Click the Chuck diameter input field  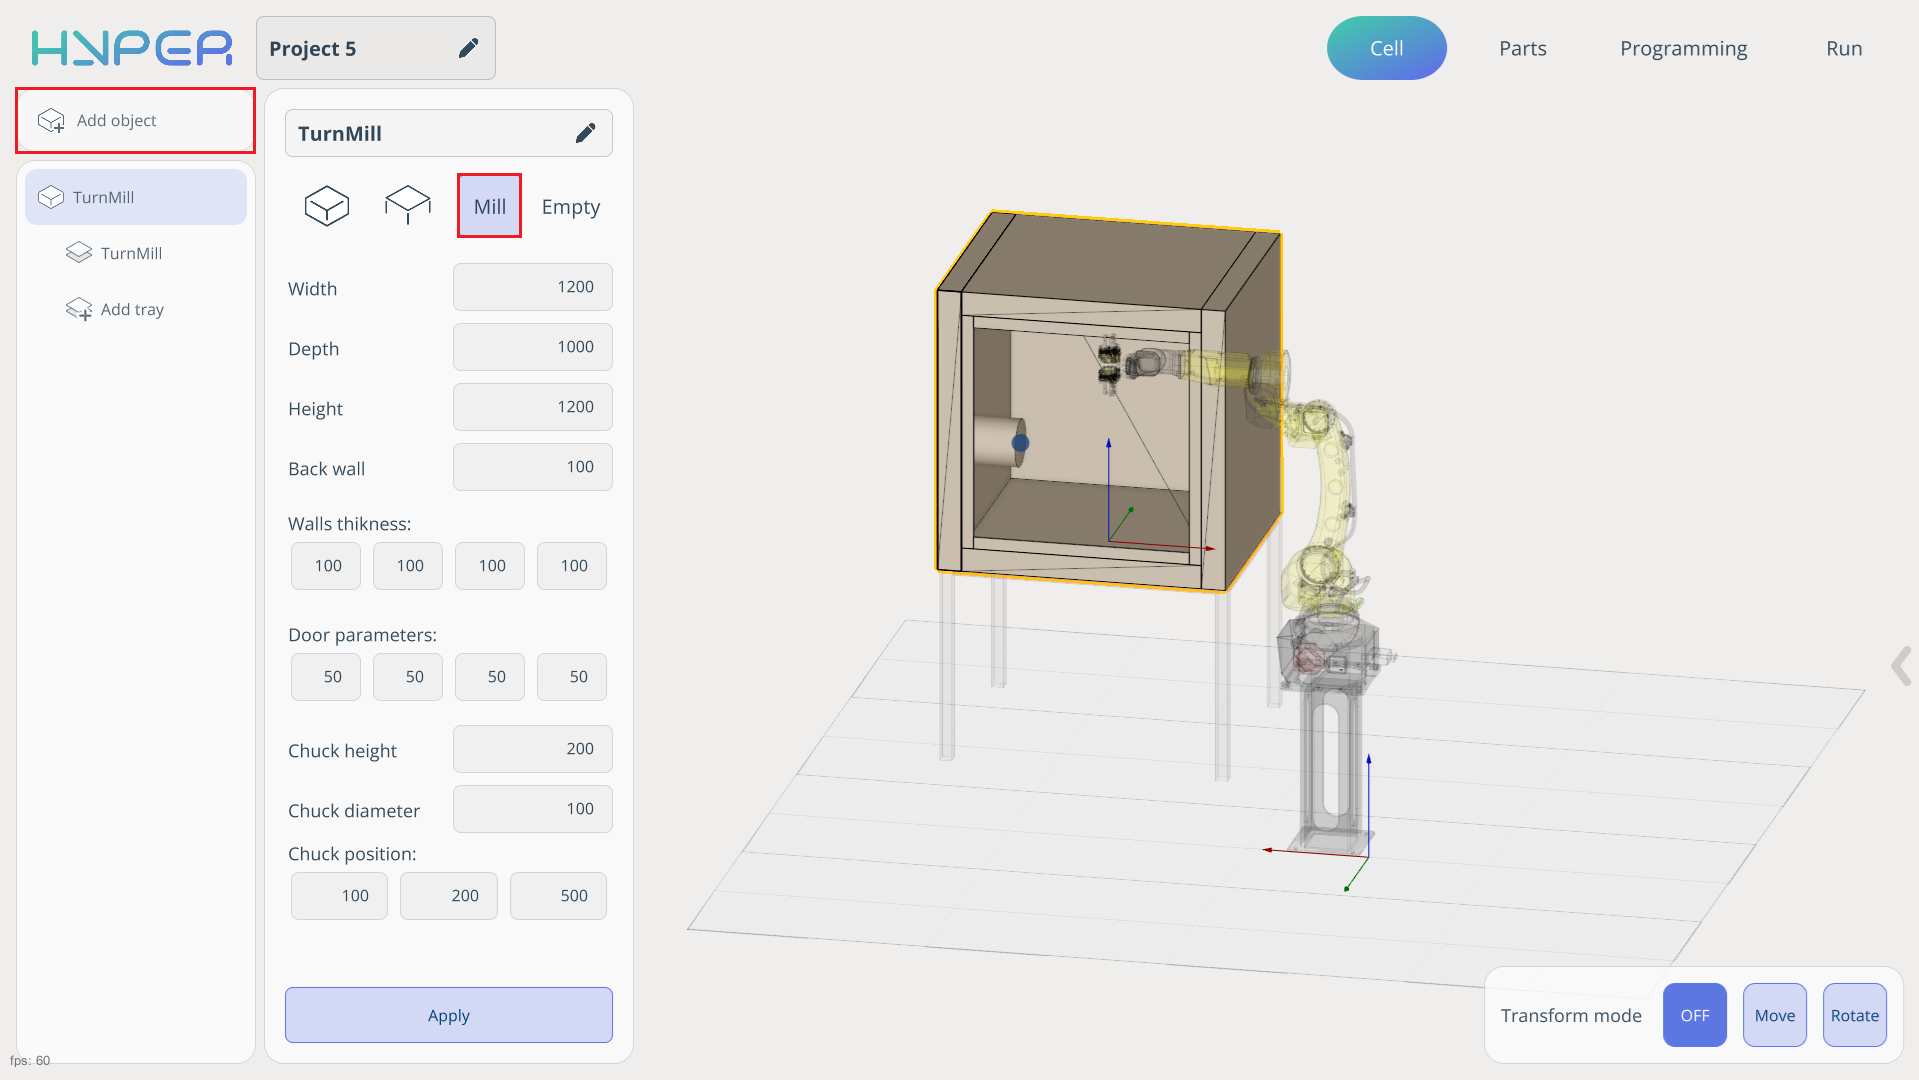(x=532, y=809)
